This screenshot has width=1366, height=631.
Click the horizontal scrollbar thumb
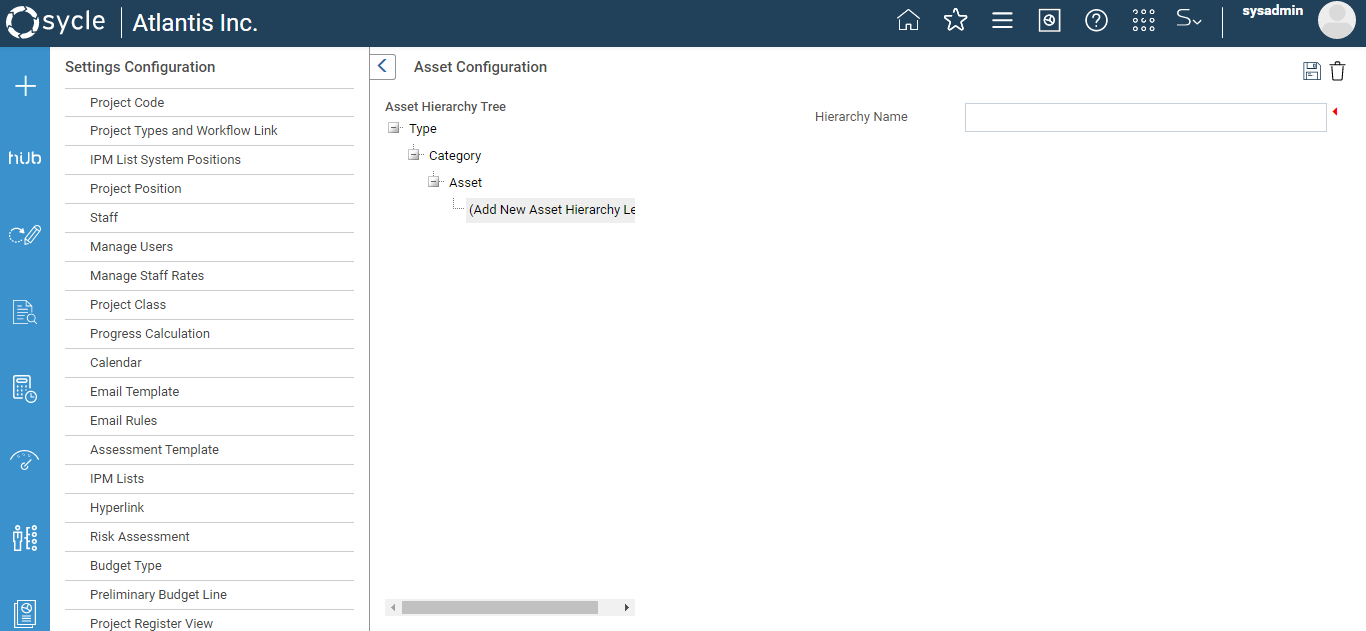(x=499, y=608)
